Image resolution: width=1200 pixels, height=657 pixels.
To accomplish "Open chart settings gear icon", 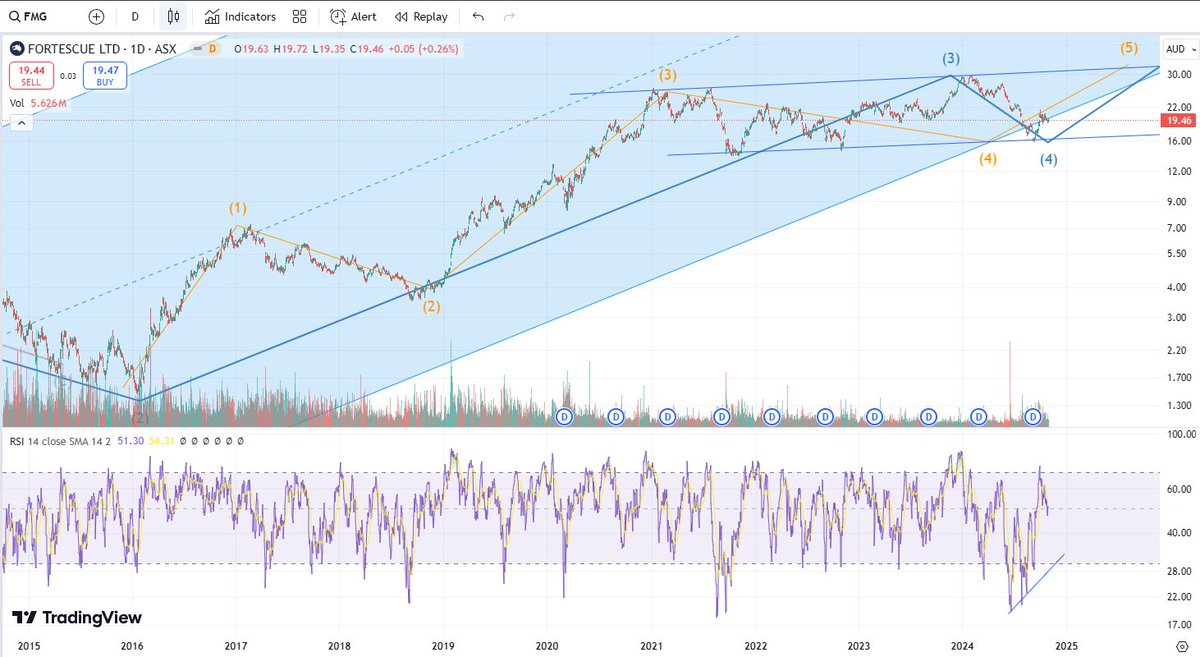I will pos(1182,647).
